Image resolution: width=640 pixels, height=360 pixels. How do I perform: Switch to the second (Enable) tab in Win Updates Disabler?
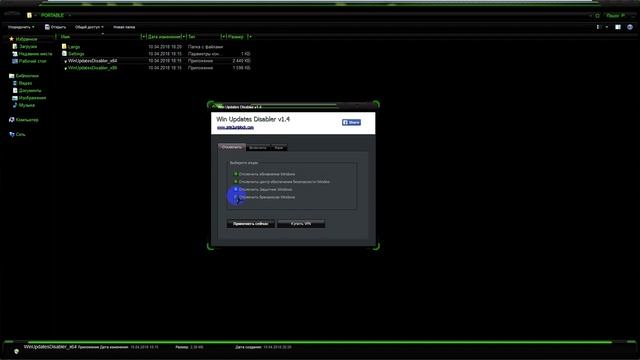[x=258, y=148]
